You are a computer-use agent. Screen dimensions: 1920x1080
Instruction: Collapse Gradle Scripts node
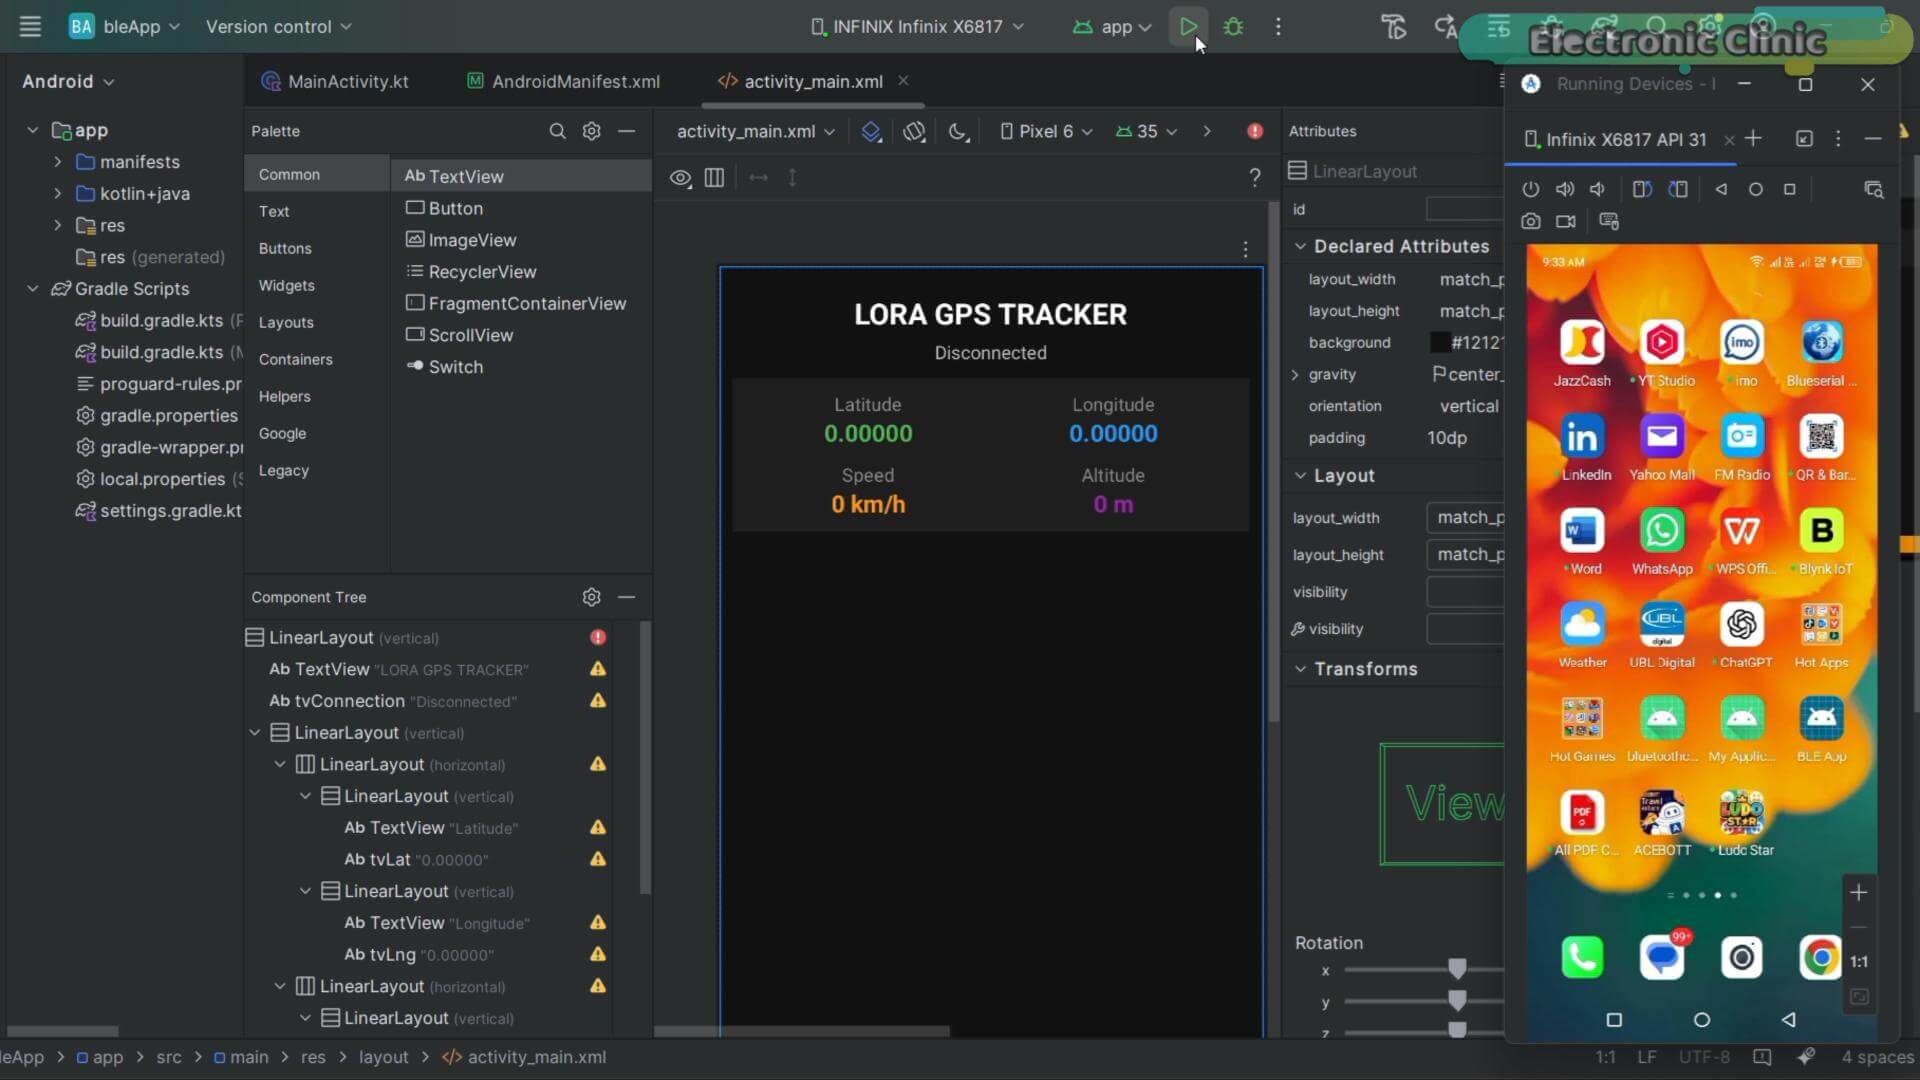[32, 289]
